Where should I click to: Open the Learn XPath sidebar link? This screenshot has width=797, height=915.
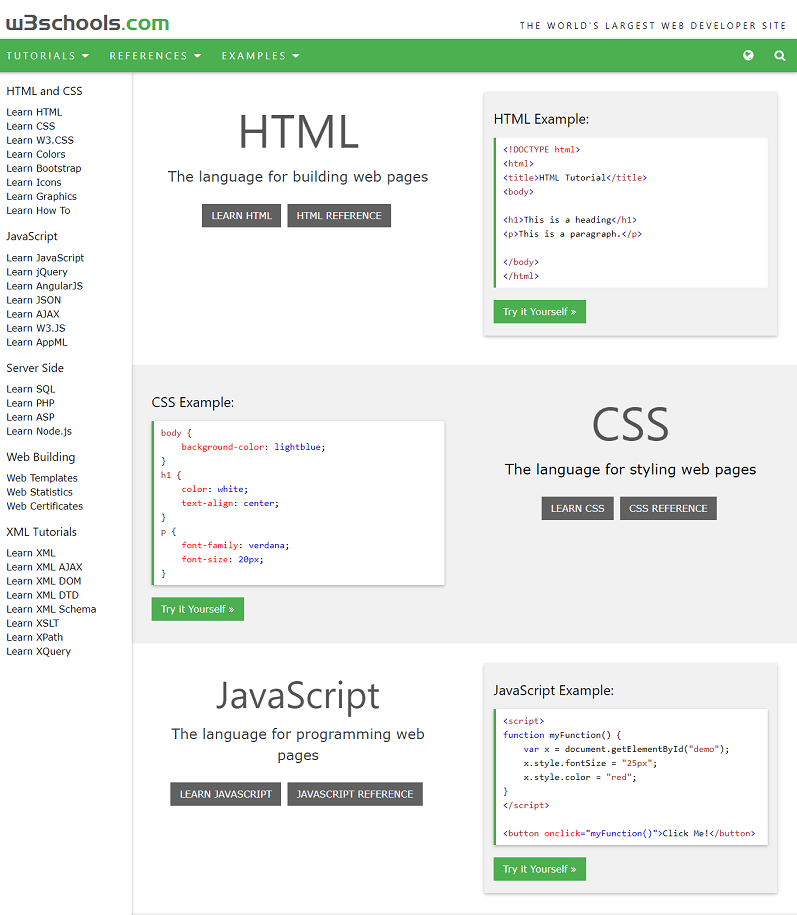pyautogui.click(x=34, y=637)
